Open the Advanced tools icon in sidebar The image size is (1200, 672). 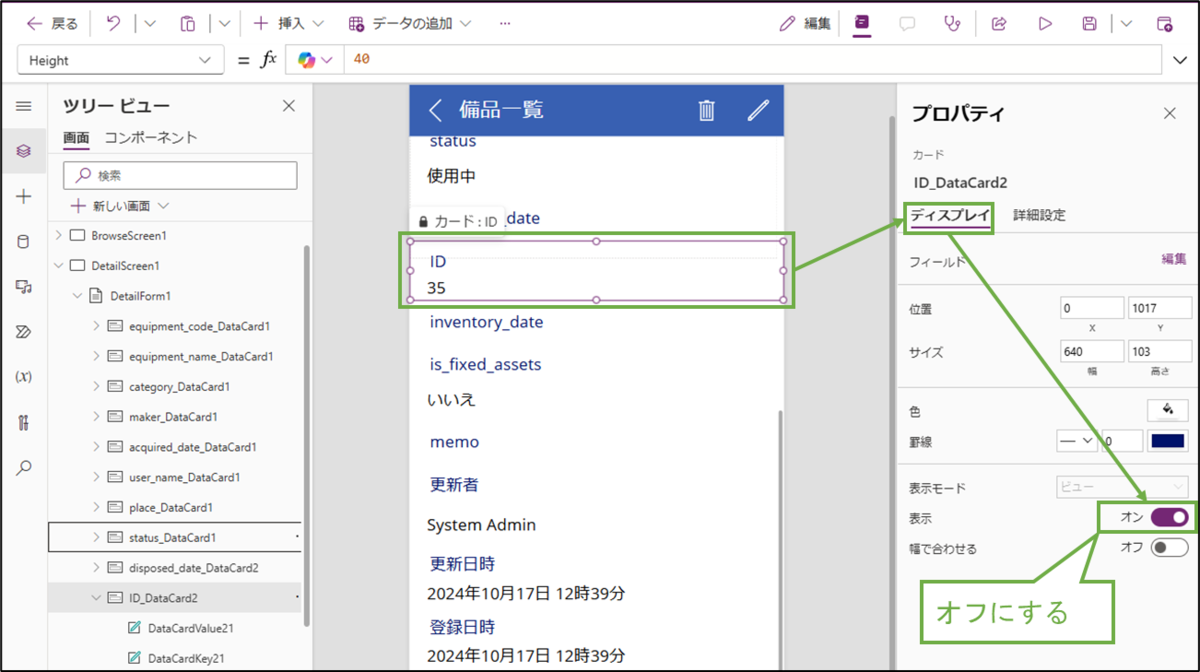[24, 422]
